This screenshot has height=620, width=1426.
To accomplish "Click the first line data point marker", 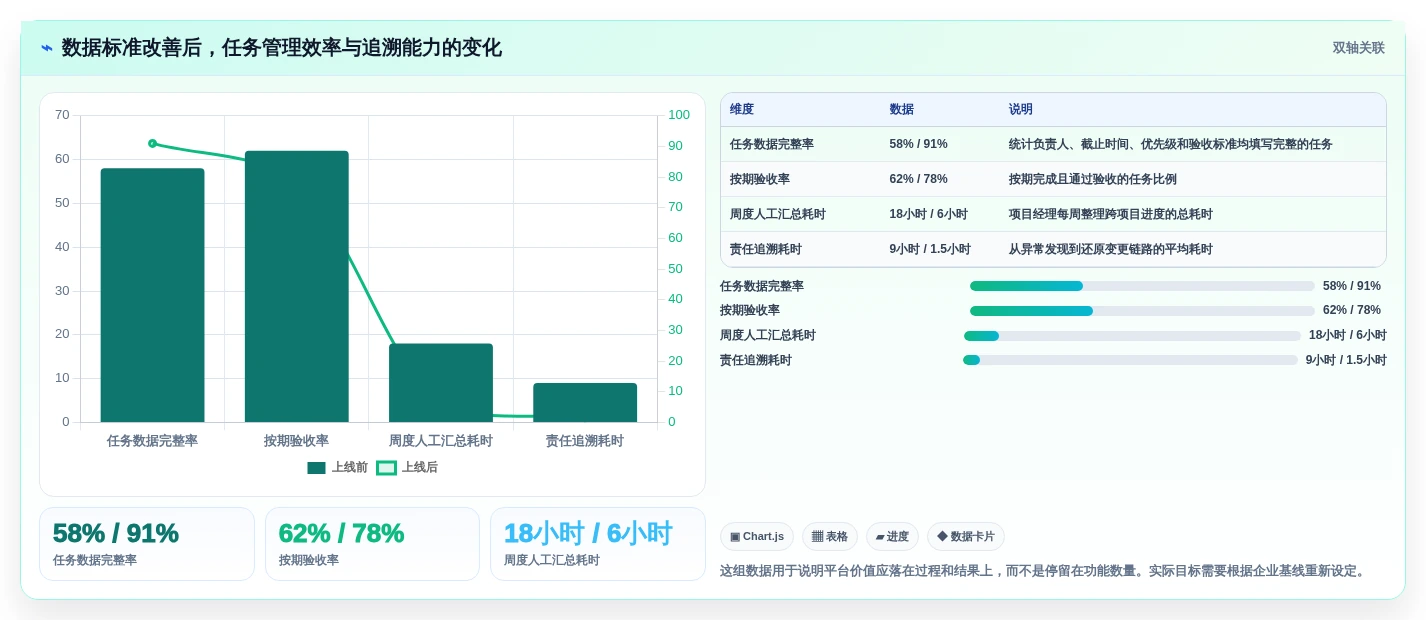I will 152,143.
